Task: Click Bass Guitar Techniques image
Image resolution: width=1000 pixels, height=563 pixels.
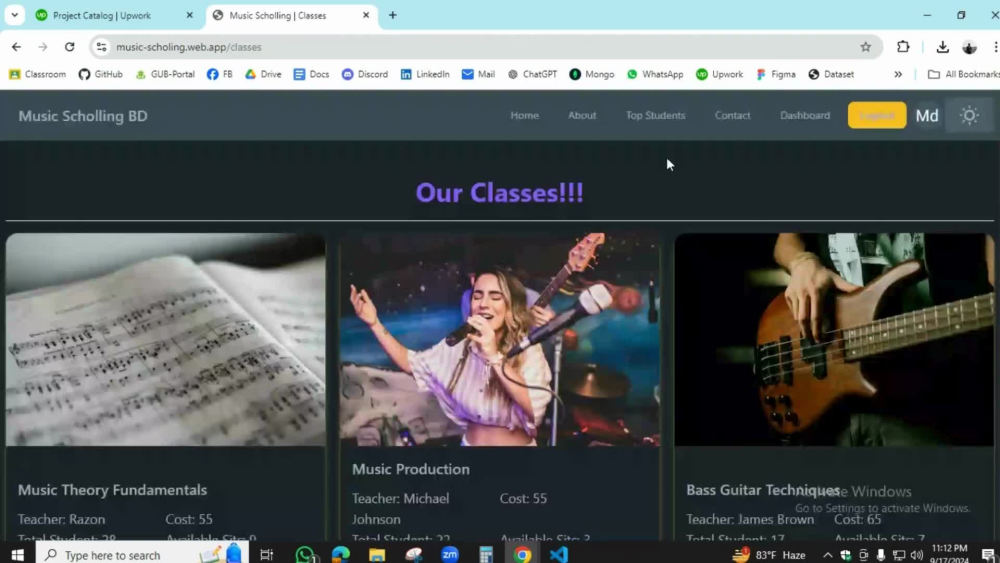Action: click(x=834, y=339)
